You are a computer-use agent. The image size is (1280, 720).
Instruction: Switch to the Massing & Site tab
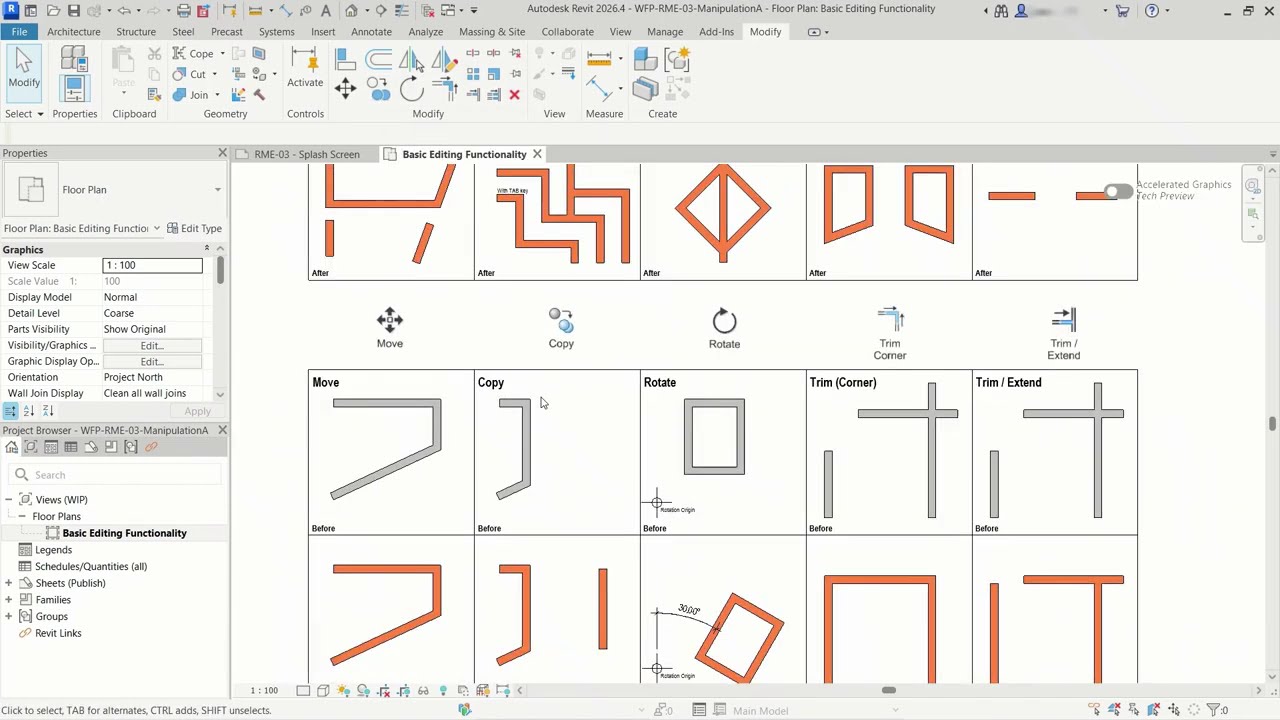tap(492, 32)
